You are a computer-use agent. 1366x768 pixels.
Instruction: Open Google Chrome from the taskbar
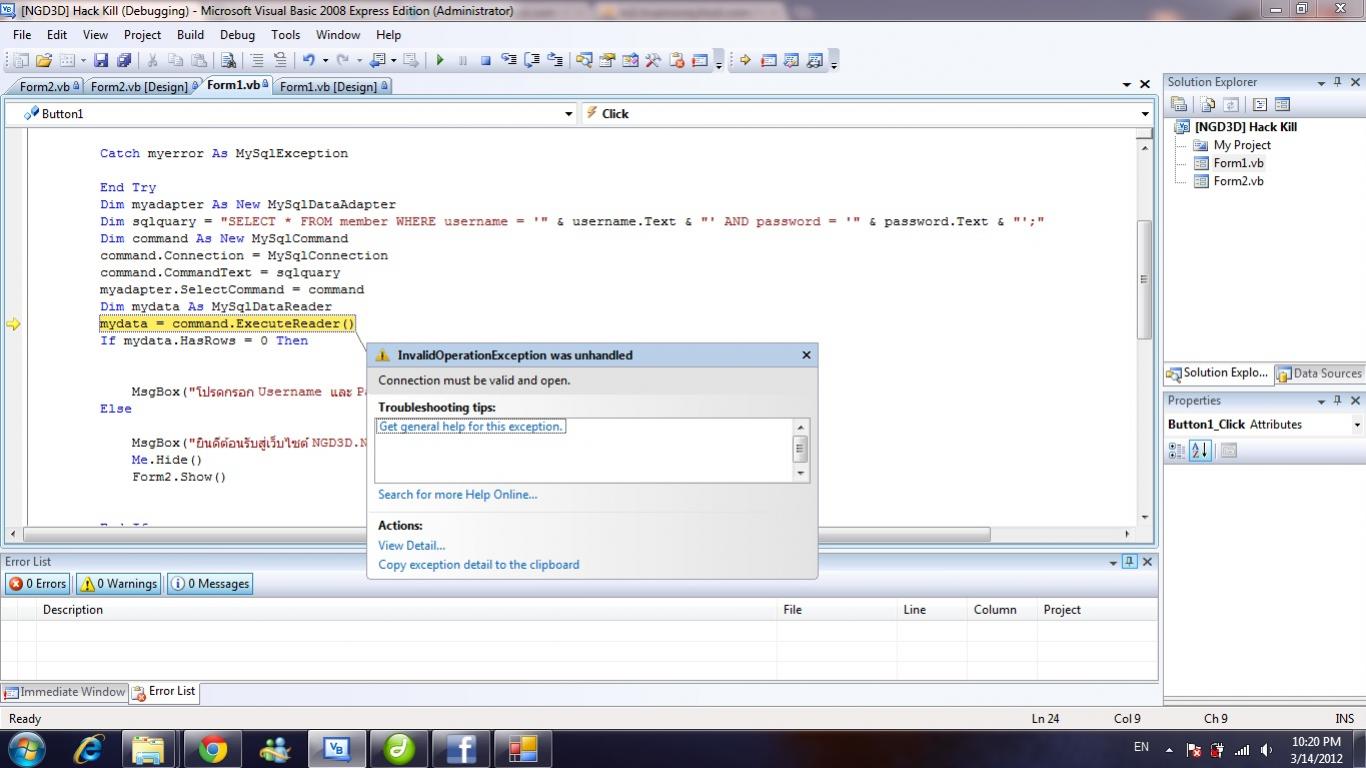pos(212,748)
